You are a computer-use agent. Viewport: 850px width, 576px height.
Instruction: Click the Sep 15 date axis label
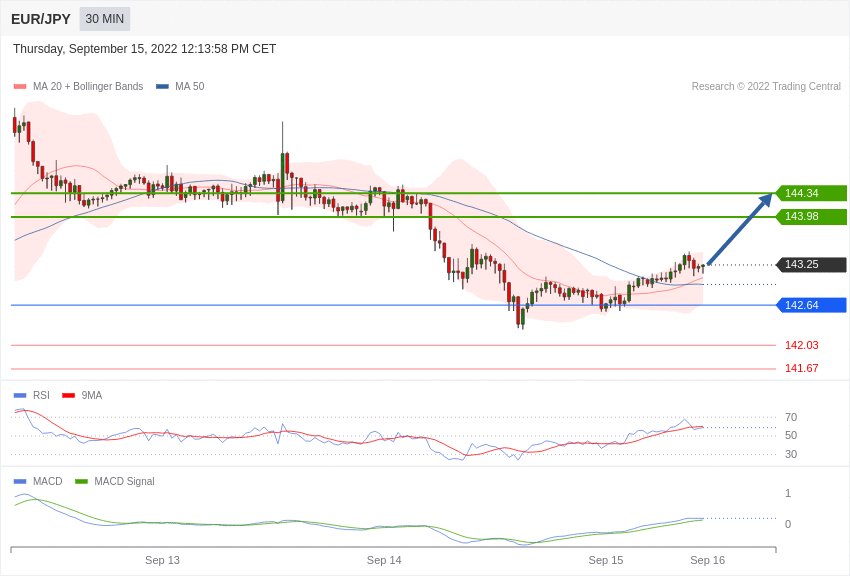click(x=606, y=560)
